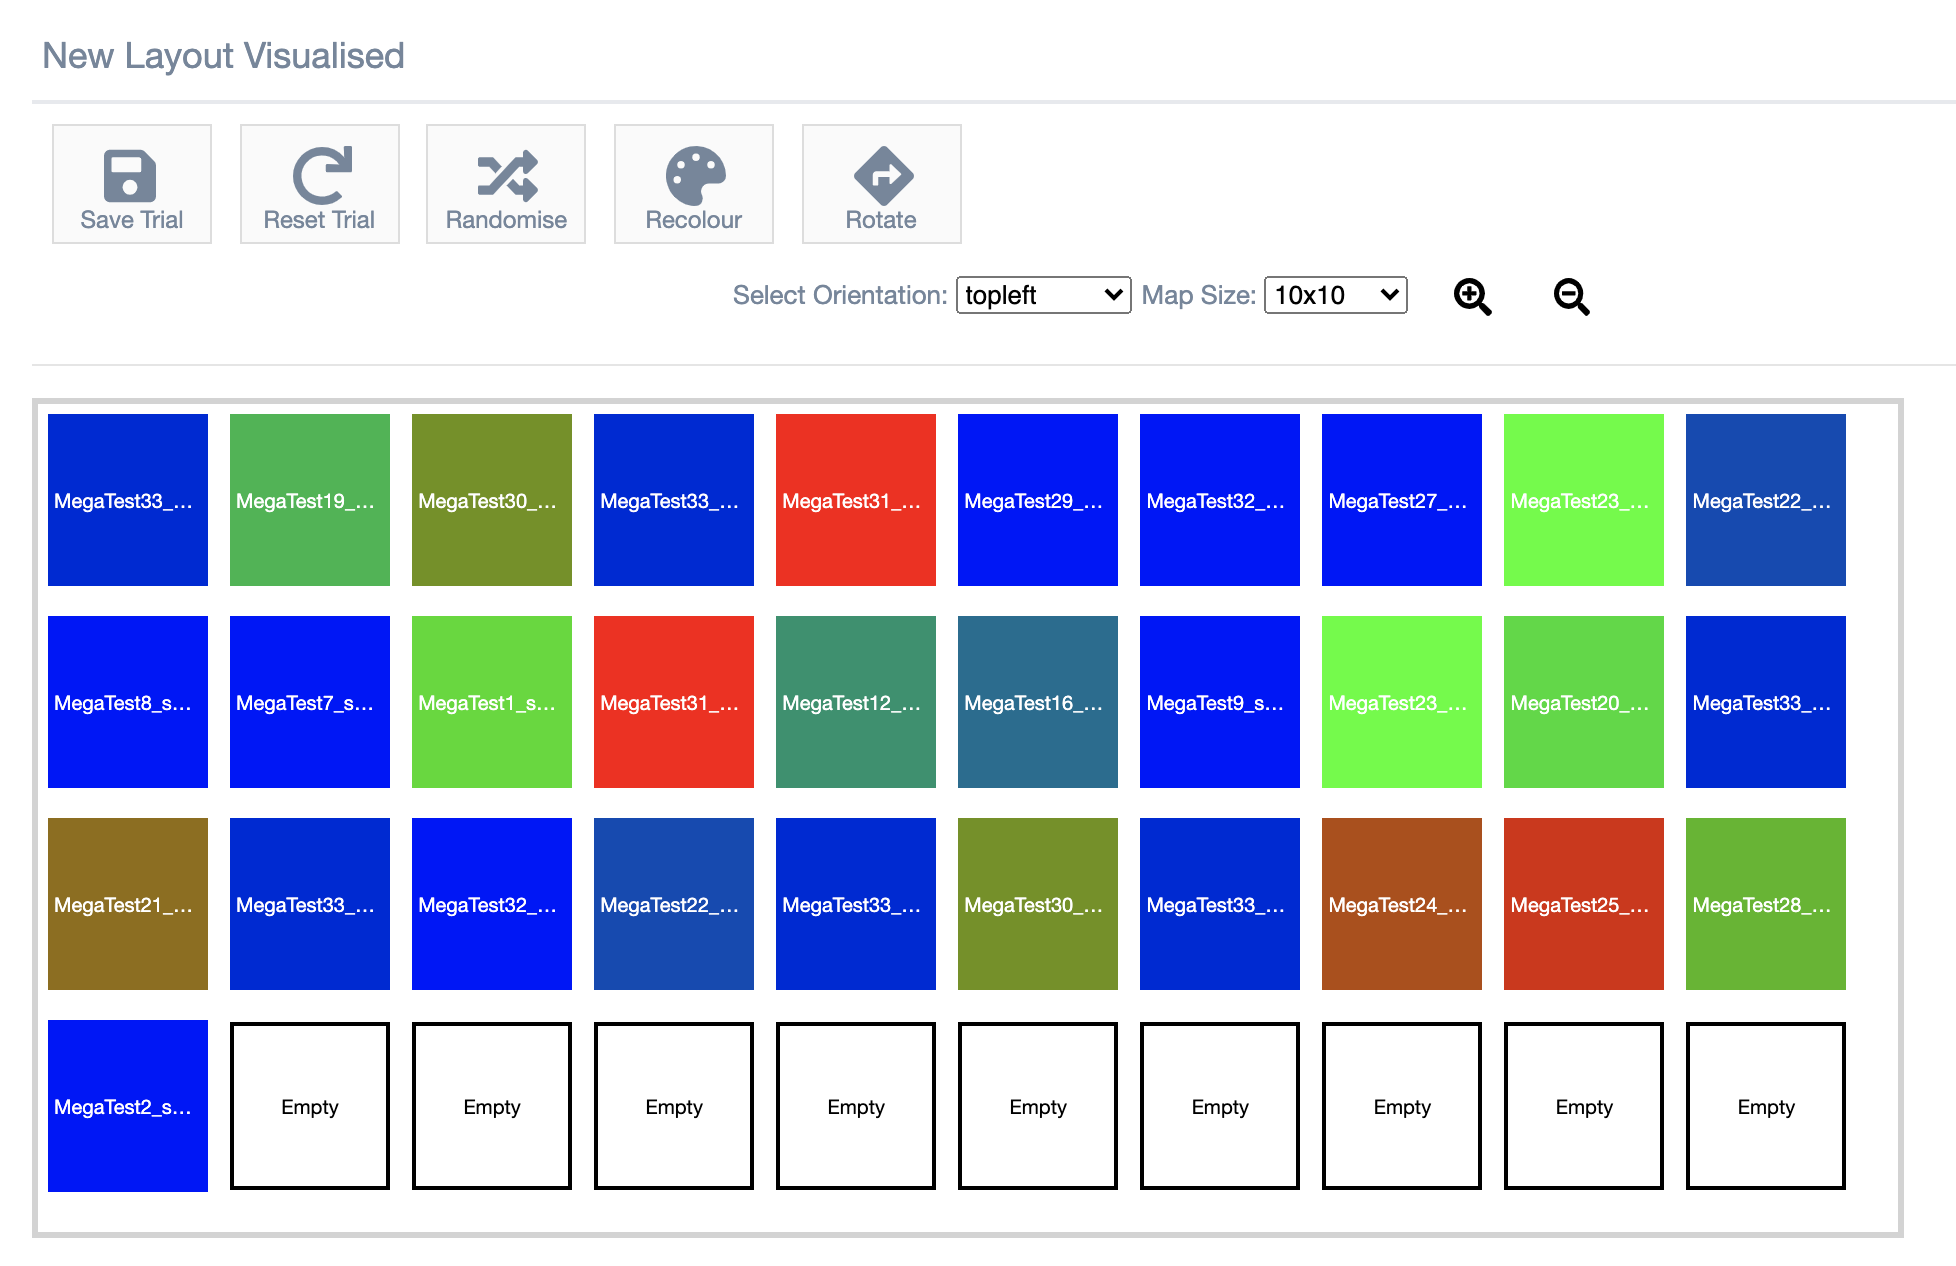Click the MegaTest19 green tile
The image size is (1956, 1266).
(310, 500)
